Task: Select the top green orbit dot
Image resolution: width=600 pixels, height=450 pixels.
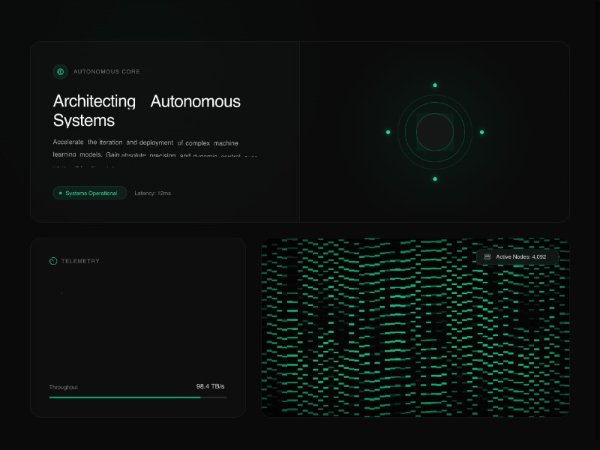Action: coord(434,85)
